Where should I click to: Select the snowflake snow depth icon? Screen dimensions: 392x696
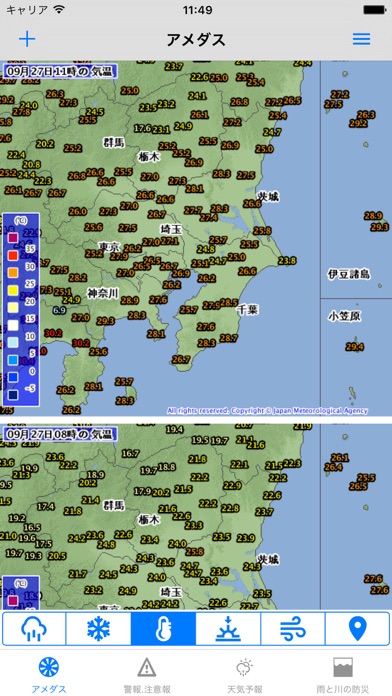(x=99, y=629)
